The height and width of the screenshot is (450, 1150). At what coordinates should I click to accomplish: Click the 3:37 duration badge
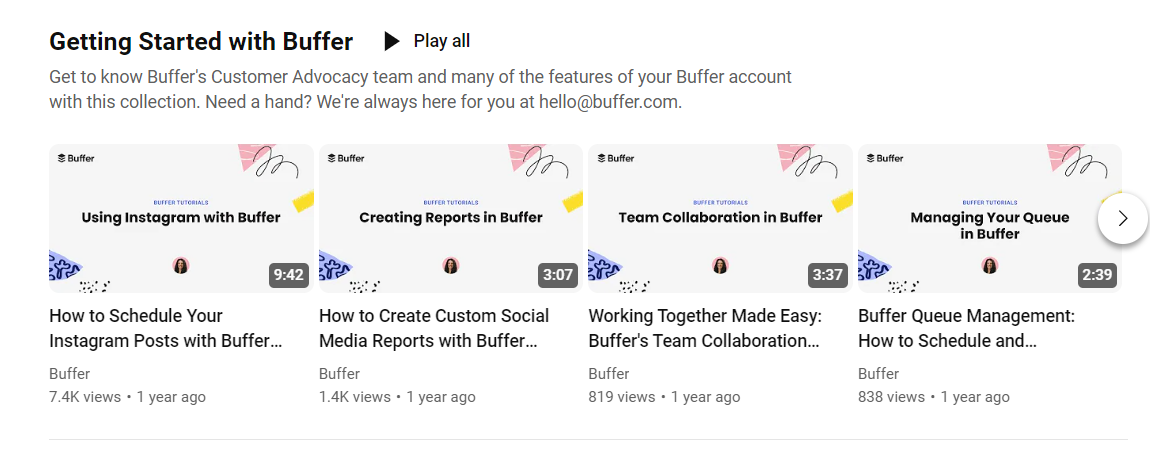828,275
